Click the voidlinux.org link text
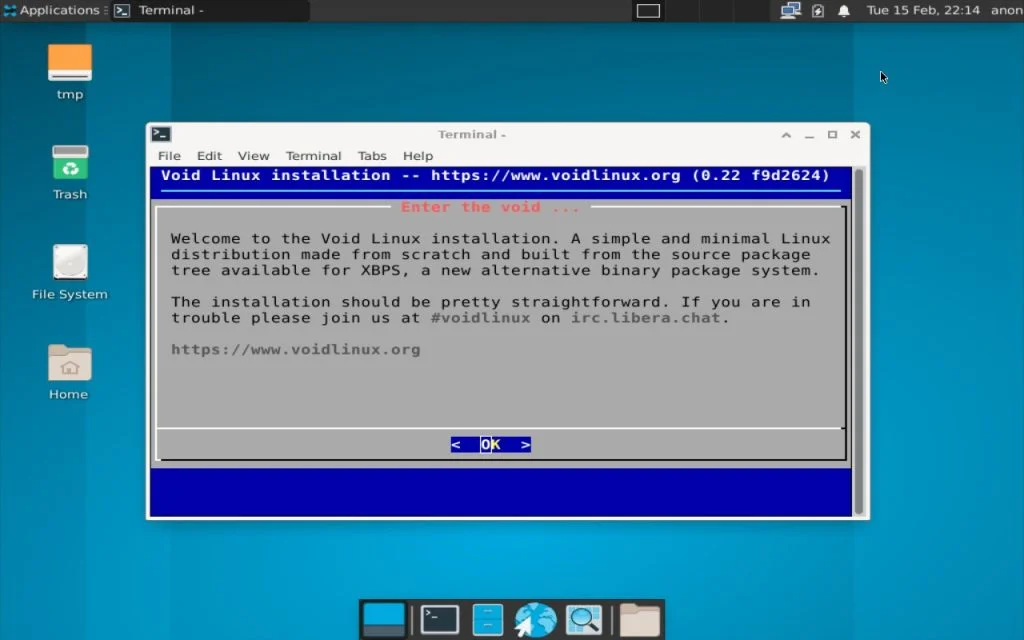Image resolution: width=1024 pixels, height=640 pixels. [296, 349]
